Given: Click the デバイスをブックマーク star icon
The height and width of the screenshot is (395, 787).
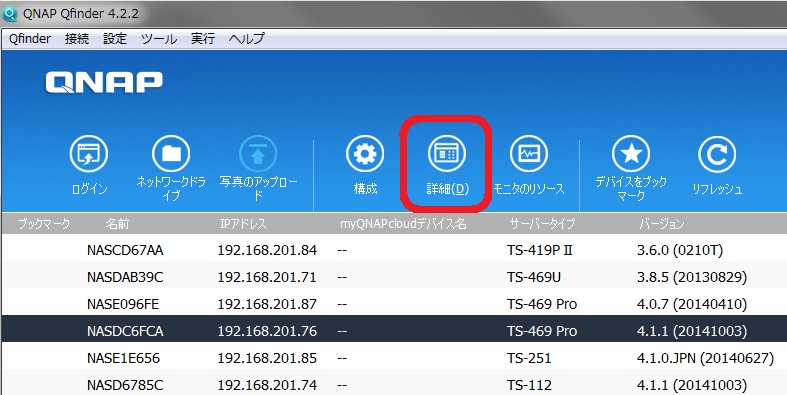Looking at the screenshot, I should [631, 155].
